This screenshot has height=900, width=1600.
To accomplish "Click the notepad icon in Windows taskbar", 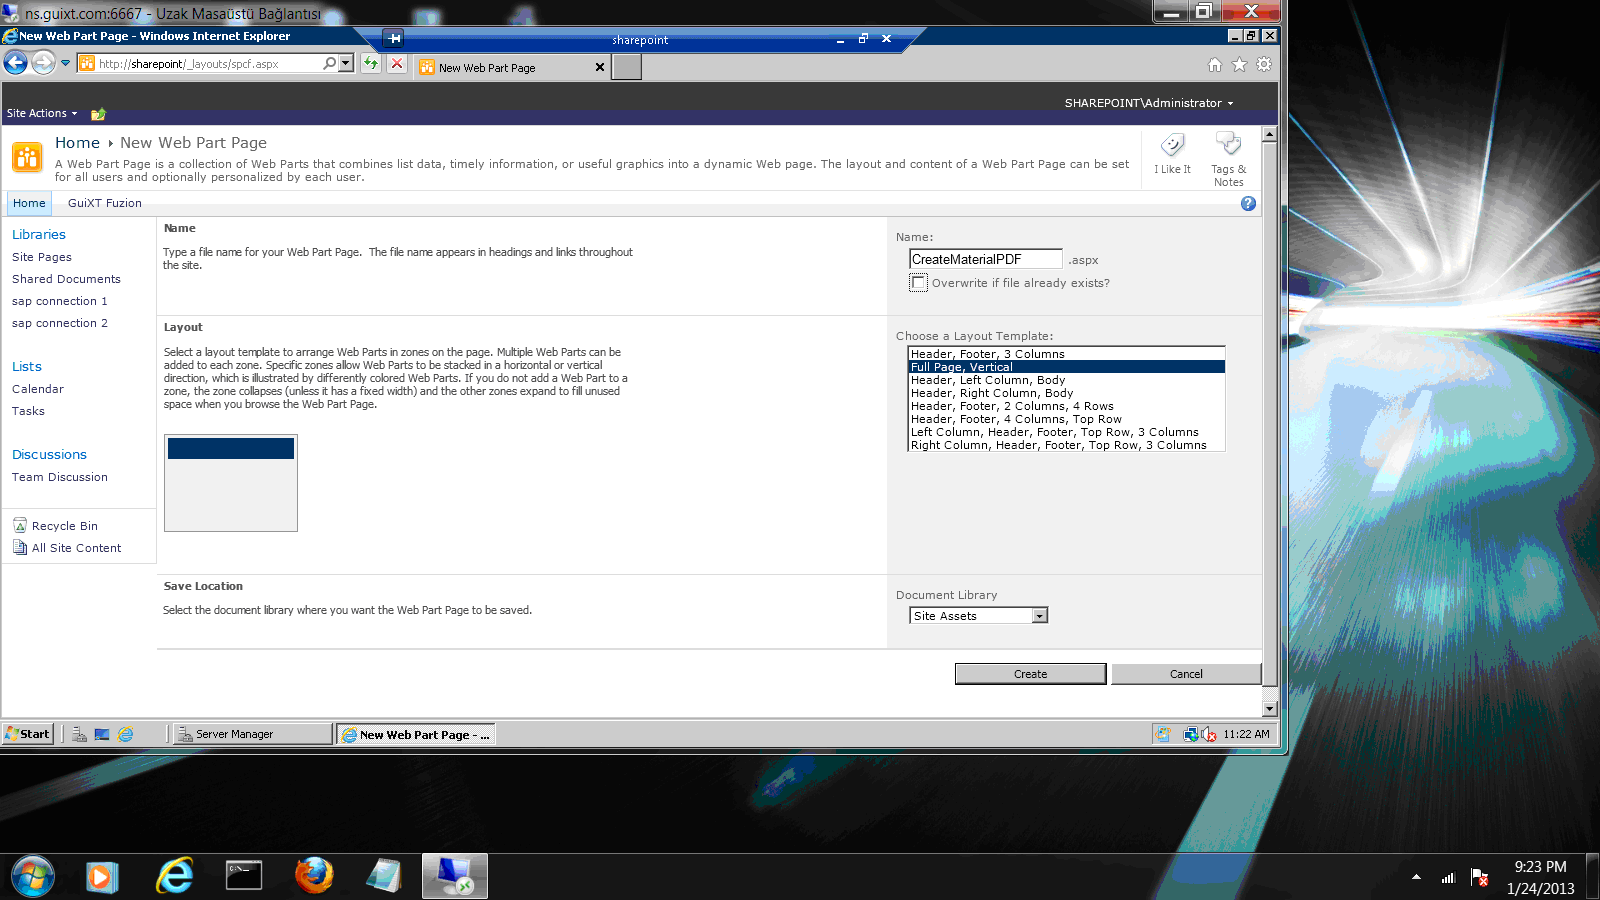I will click(x=384, y=876).
